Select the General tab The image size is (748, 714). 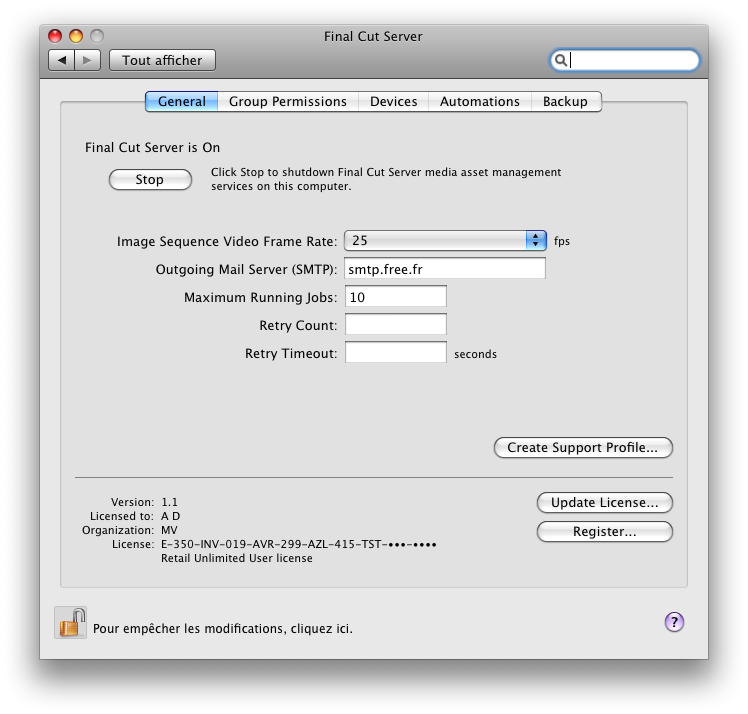tap(182, 102)
